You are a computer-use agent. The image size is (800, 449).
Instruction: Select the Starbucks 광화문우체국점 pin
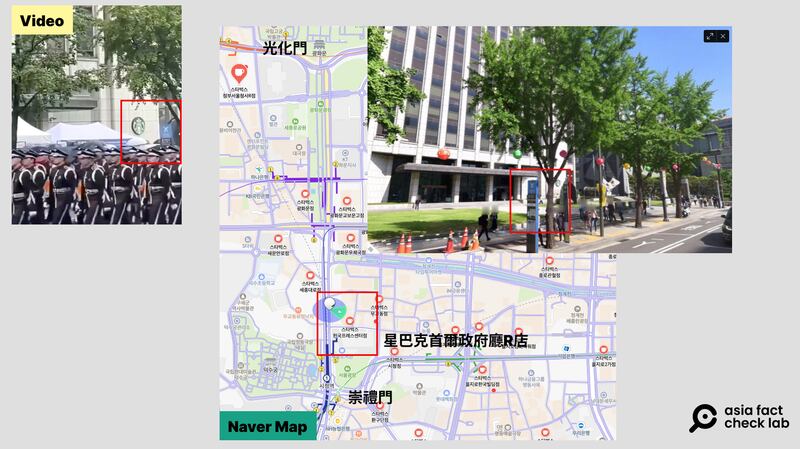(x=351, y=238)
